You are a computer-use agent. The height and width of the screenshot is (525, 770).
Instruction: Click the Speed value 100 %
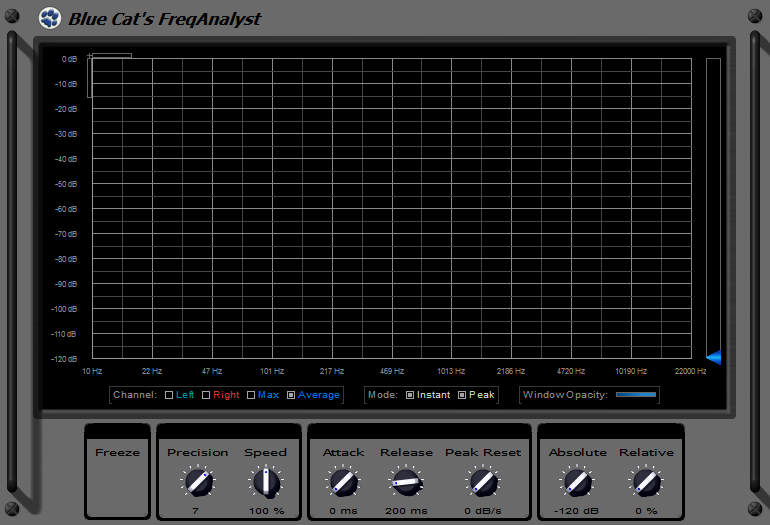pyautogui.click(x=267, y=511)
